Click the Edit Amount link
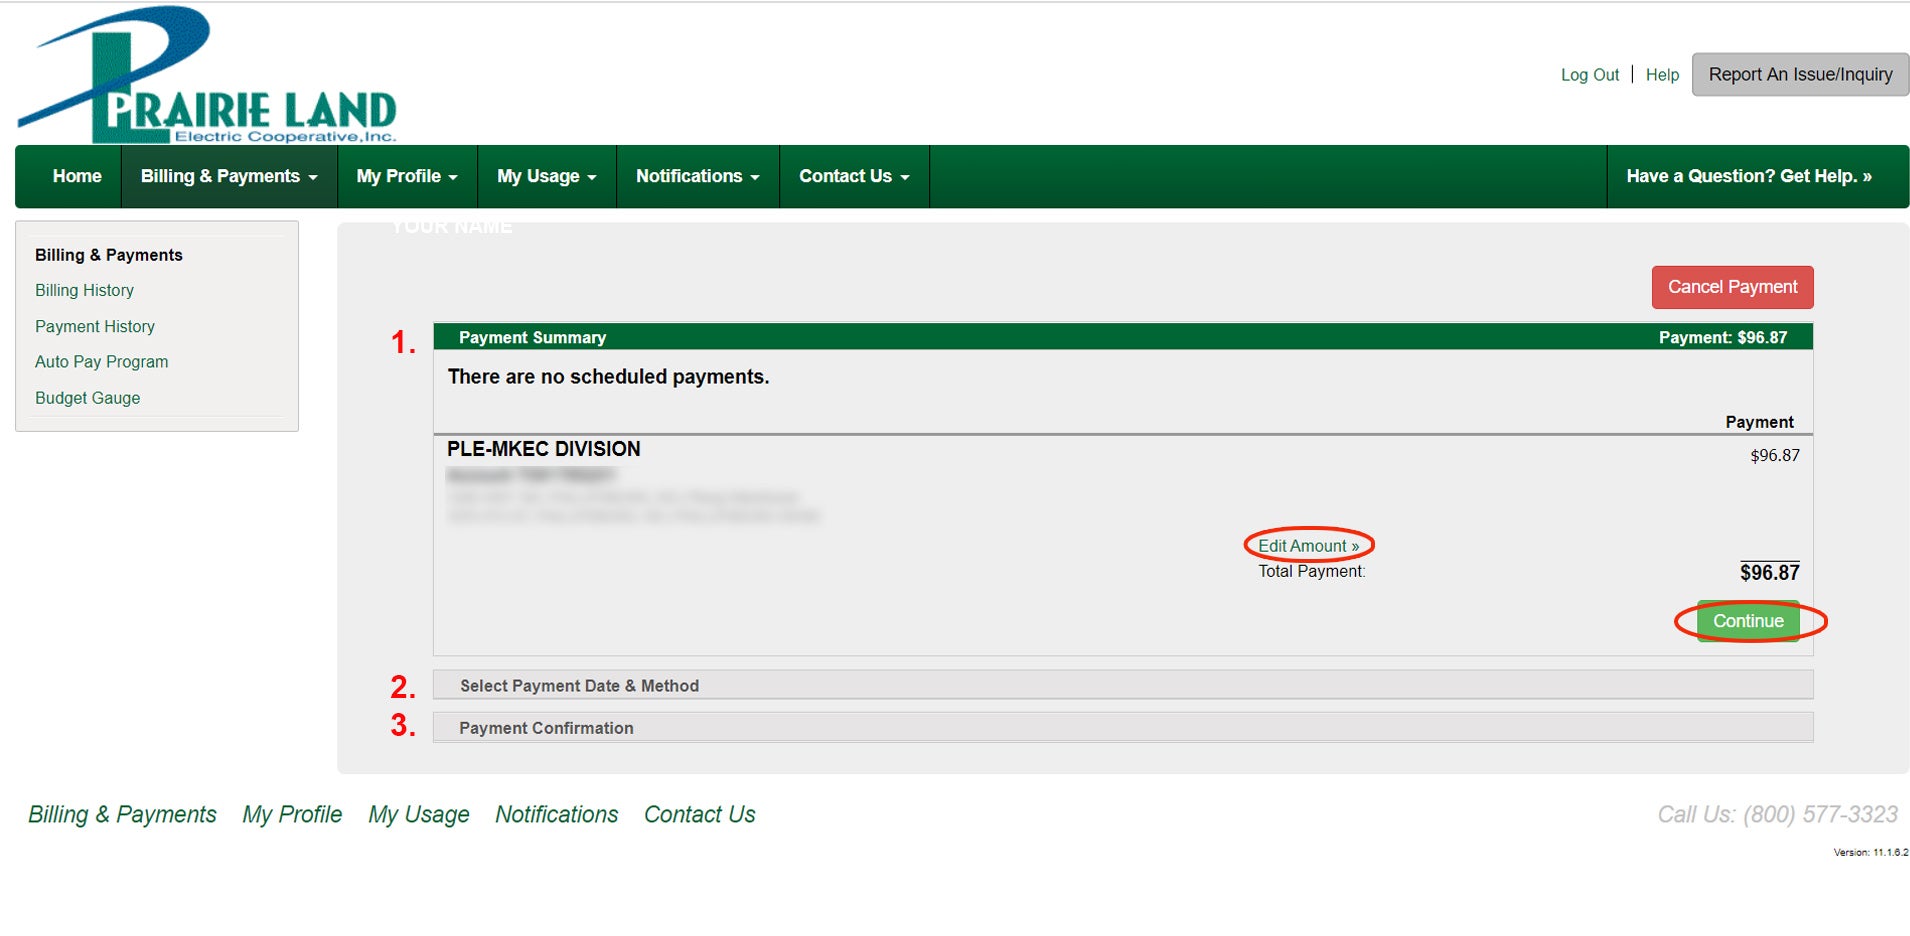The image size is (1910, 936). click(x=1308, y=546)
